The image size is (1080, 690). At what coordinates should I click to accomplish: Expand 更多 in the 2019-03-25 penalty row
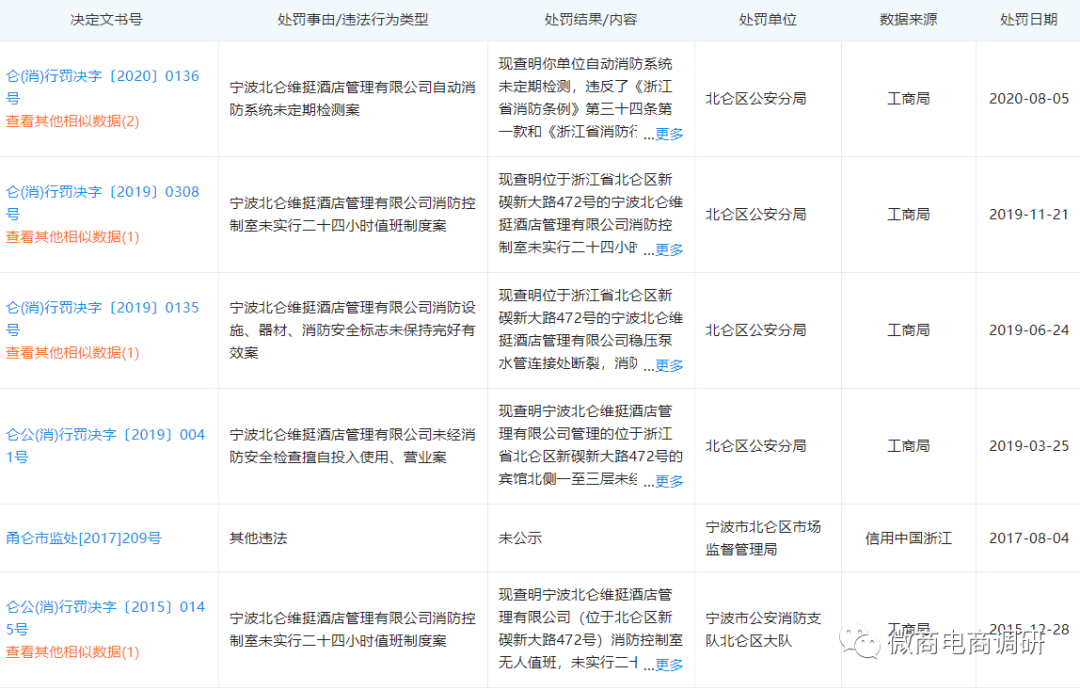pyautogui.click(x=669, y=482)
